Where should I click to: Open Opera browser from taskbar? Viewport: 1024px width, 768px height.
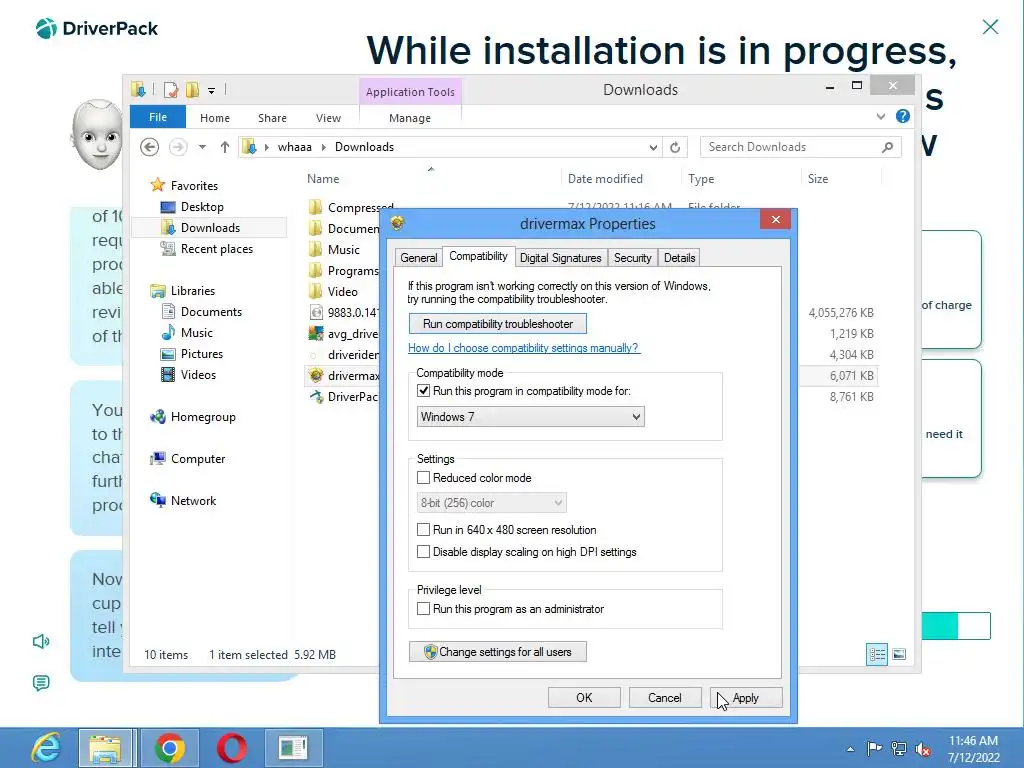[232, 748]
